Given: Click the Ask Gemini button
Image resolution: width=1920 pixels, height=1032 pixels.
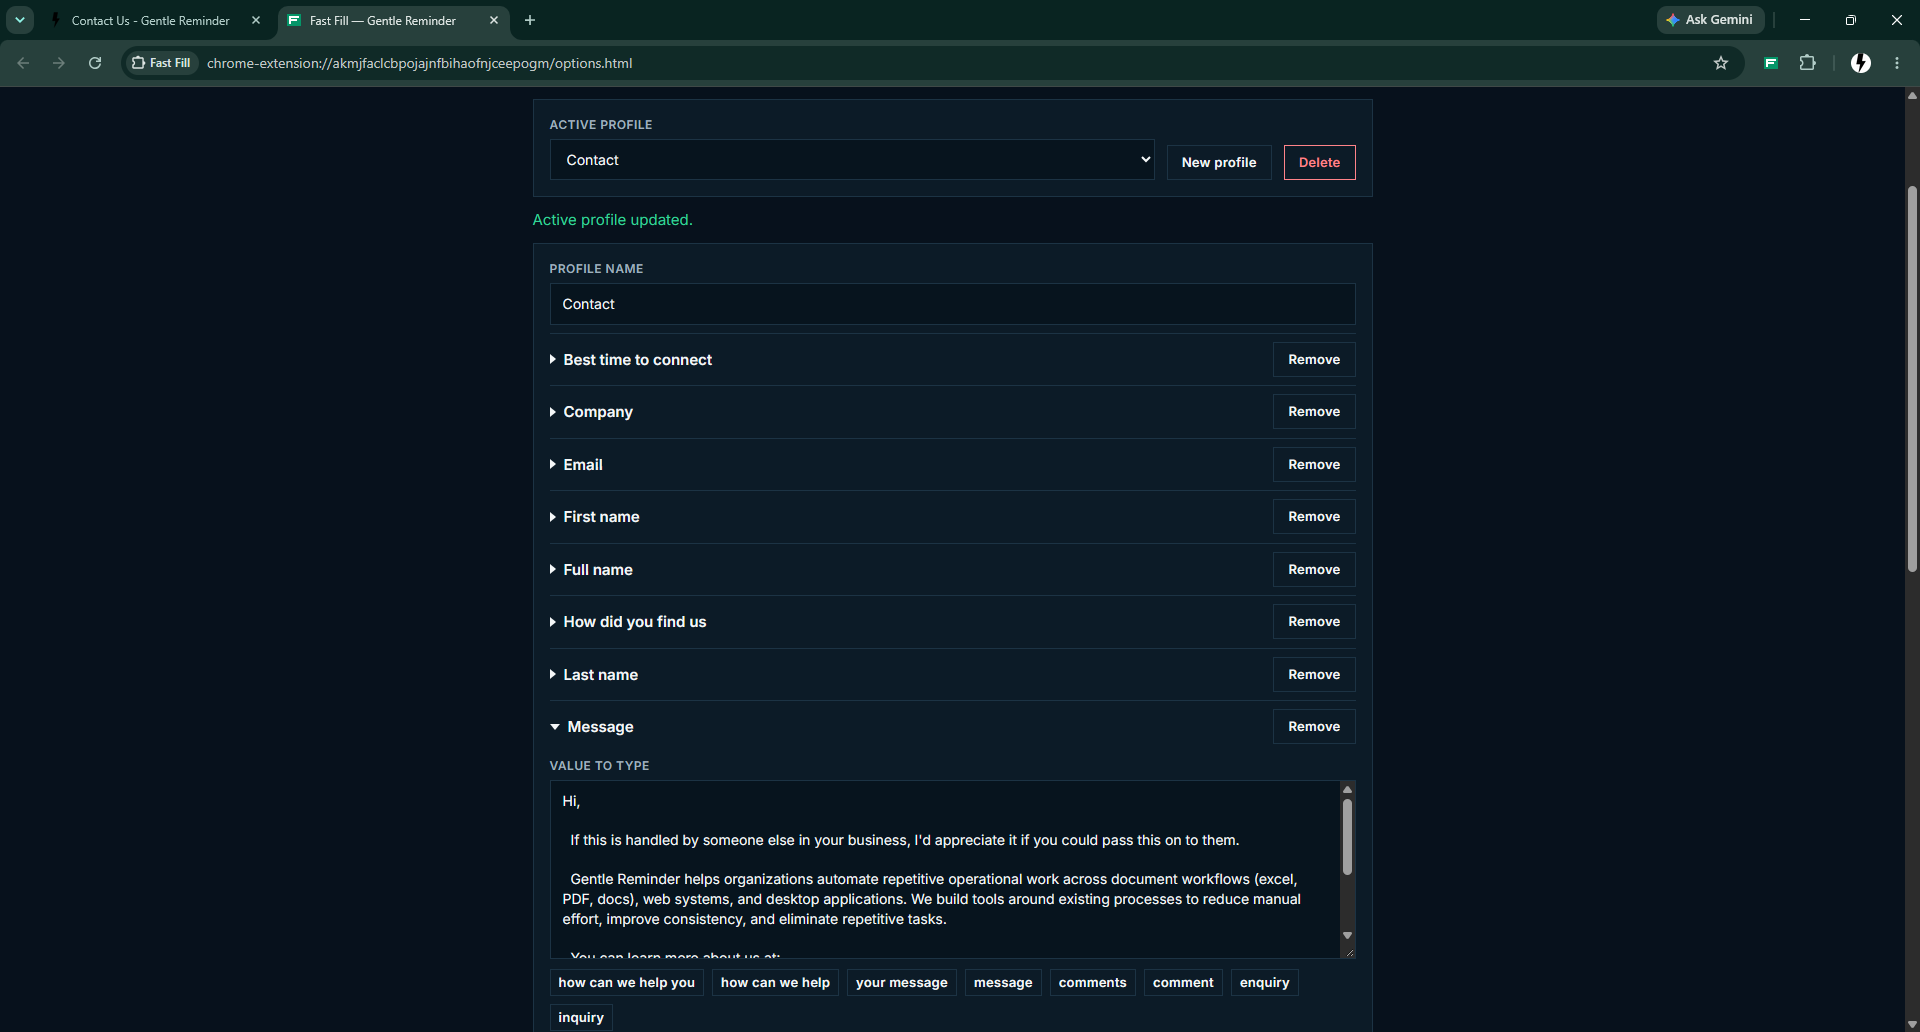Looking at the screenshot, I should coord(1710,20).
